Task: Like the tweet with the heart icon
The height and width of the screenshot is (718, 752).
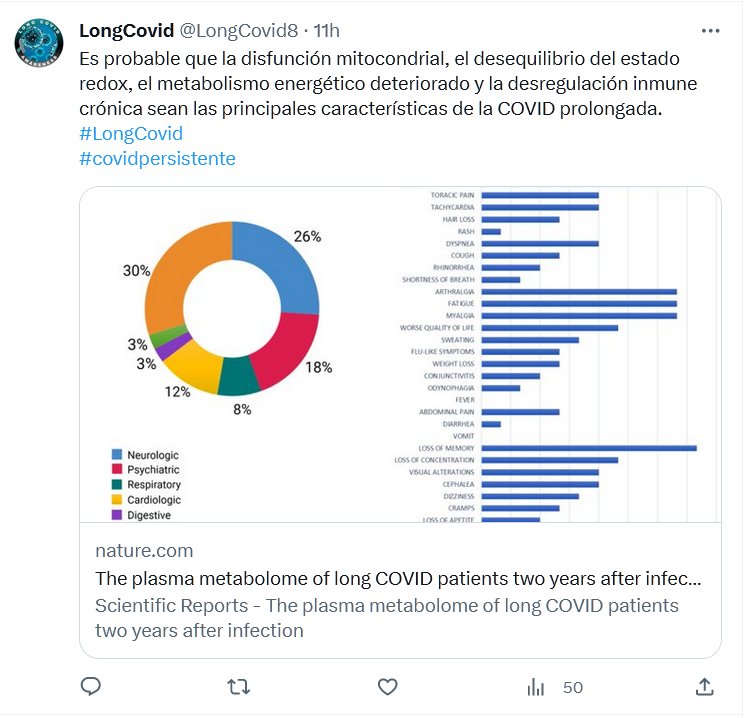Action: pos(387,687)
